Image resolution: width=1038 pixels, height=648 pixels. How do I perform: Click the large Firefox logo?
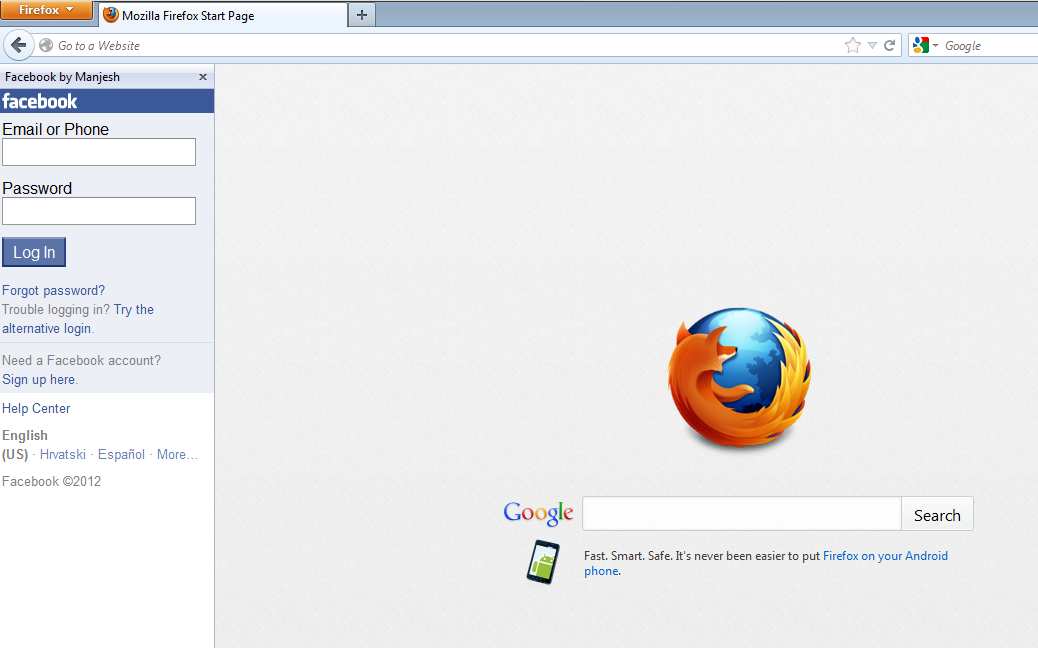coord(739,377)
